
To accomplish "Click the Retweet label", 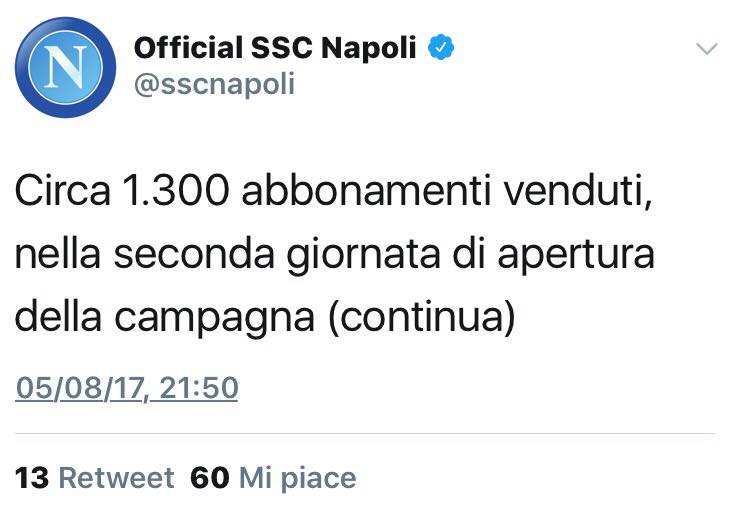I will pyautogui.click(x=116, y=478).
